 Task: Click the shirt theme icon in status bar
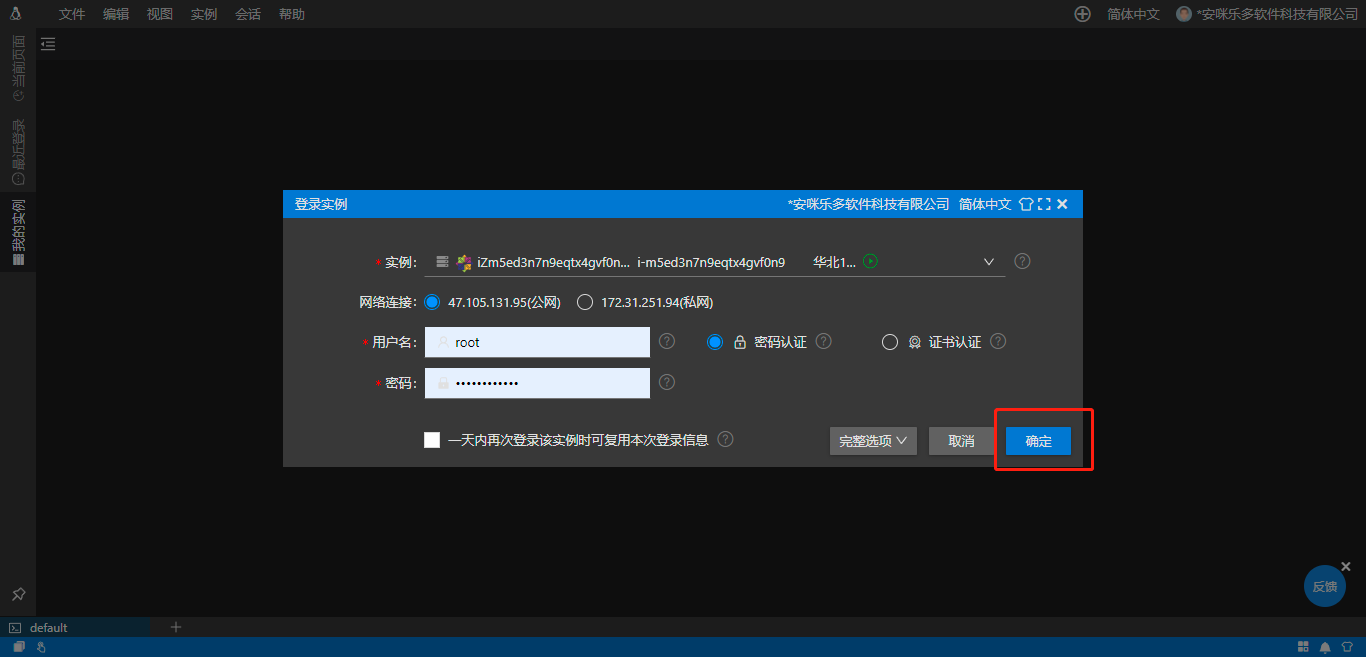pos(1347,647)
